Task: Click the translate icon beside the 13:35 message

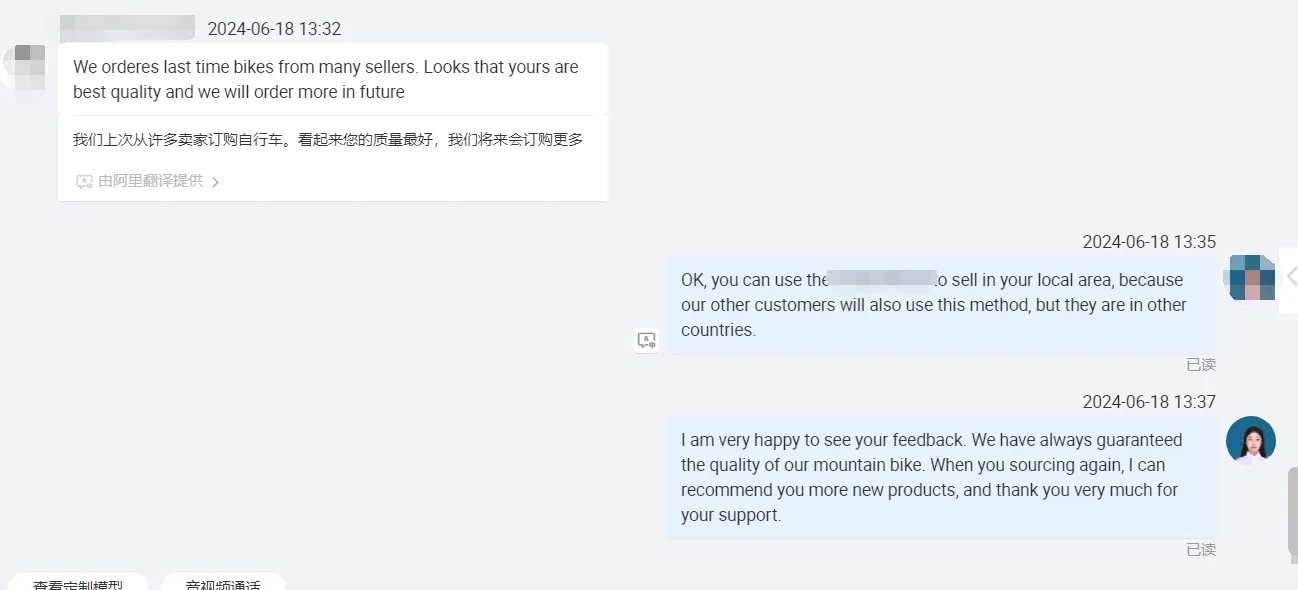Action: tap(646, 341)
